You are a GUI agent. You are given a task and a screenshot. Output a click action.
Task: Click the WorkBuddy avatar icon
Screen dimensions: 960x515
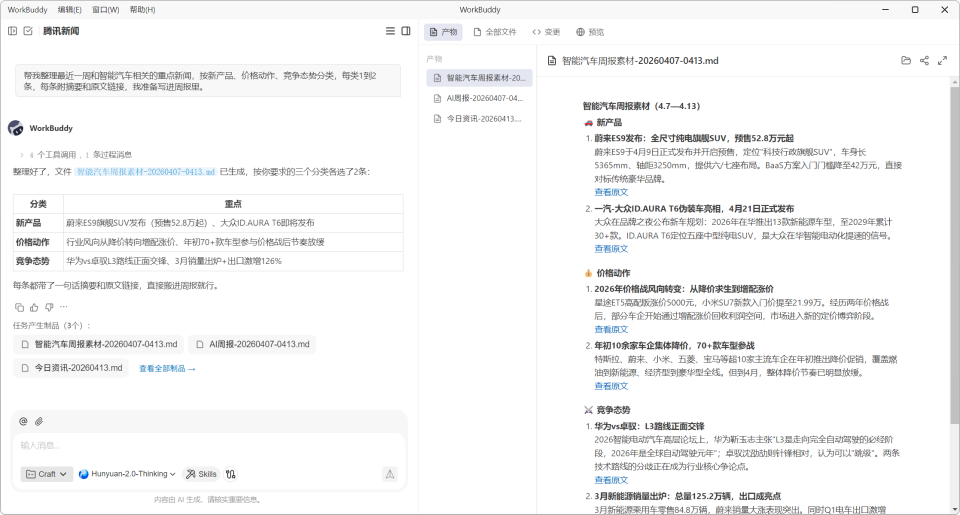click(16, 128)
